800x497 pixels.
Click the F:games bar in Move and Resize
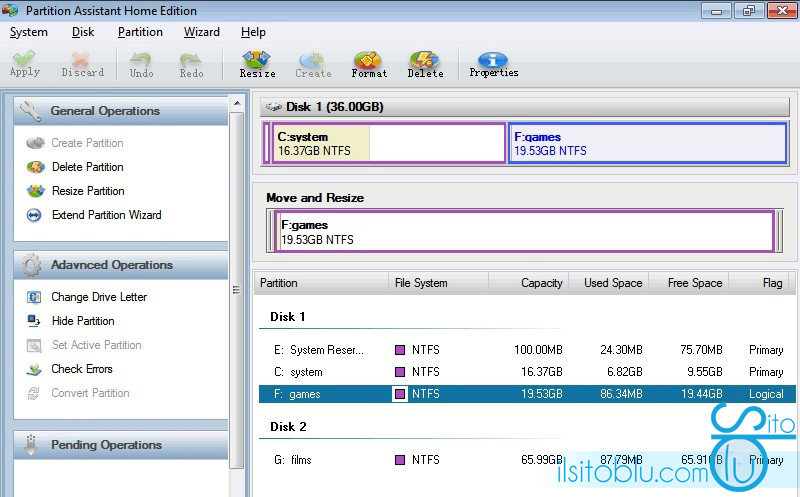[525, 232]
